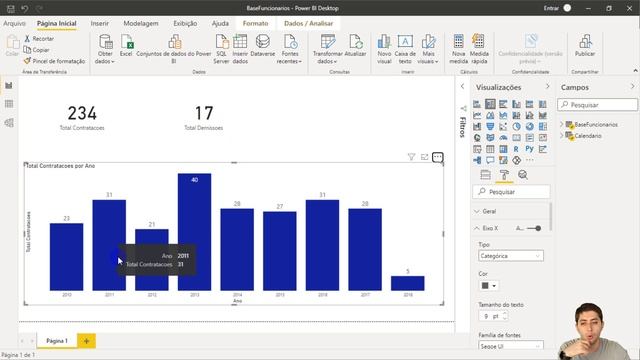Collapse the Visualizações pane
640x360 pixels.
[547, 87]
